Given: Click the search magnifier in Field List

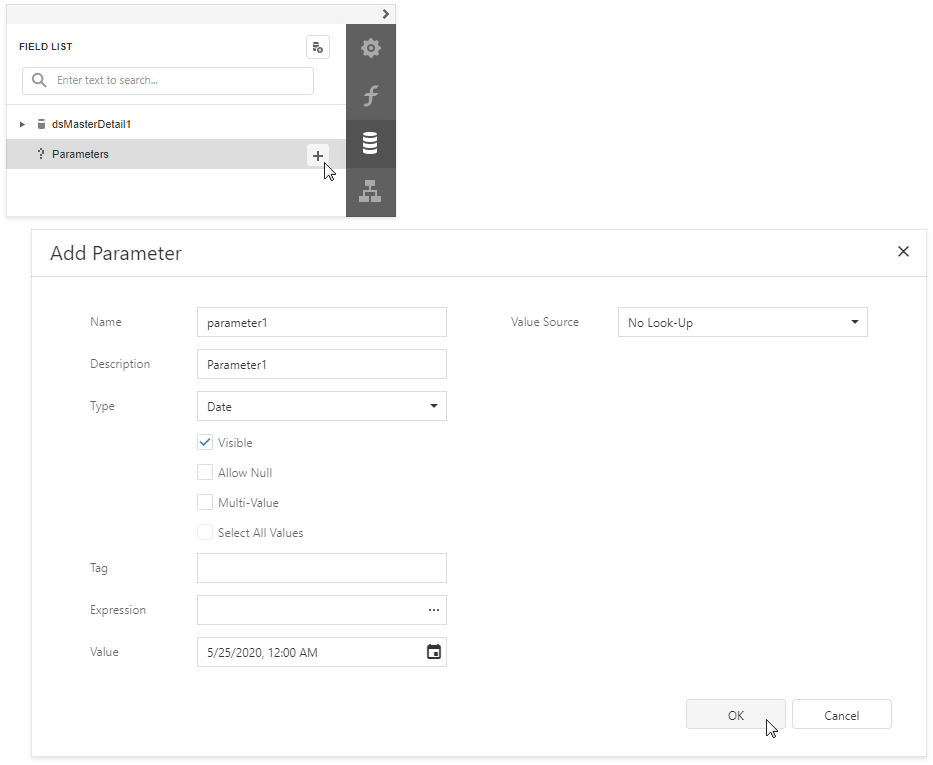Looking at the screenshot, I should click(x=40, y=80).
